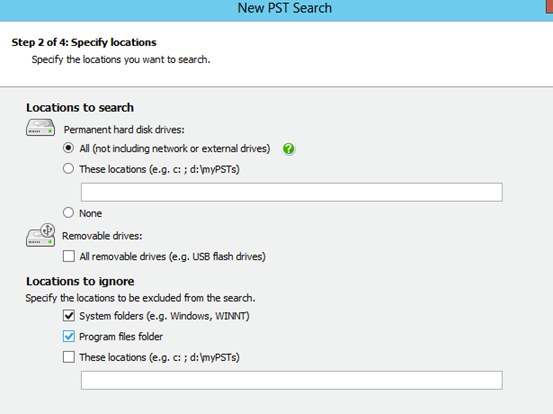553x414 pixels.
Task: Click the removable USB drive icon
Action: (x=40, y=235)
